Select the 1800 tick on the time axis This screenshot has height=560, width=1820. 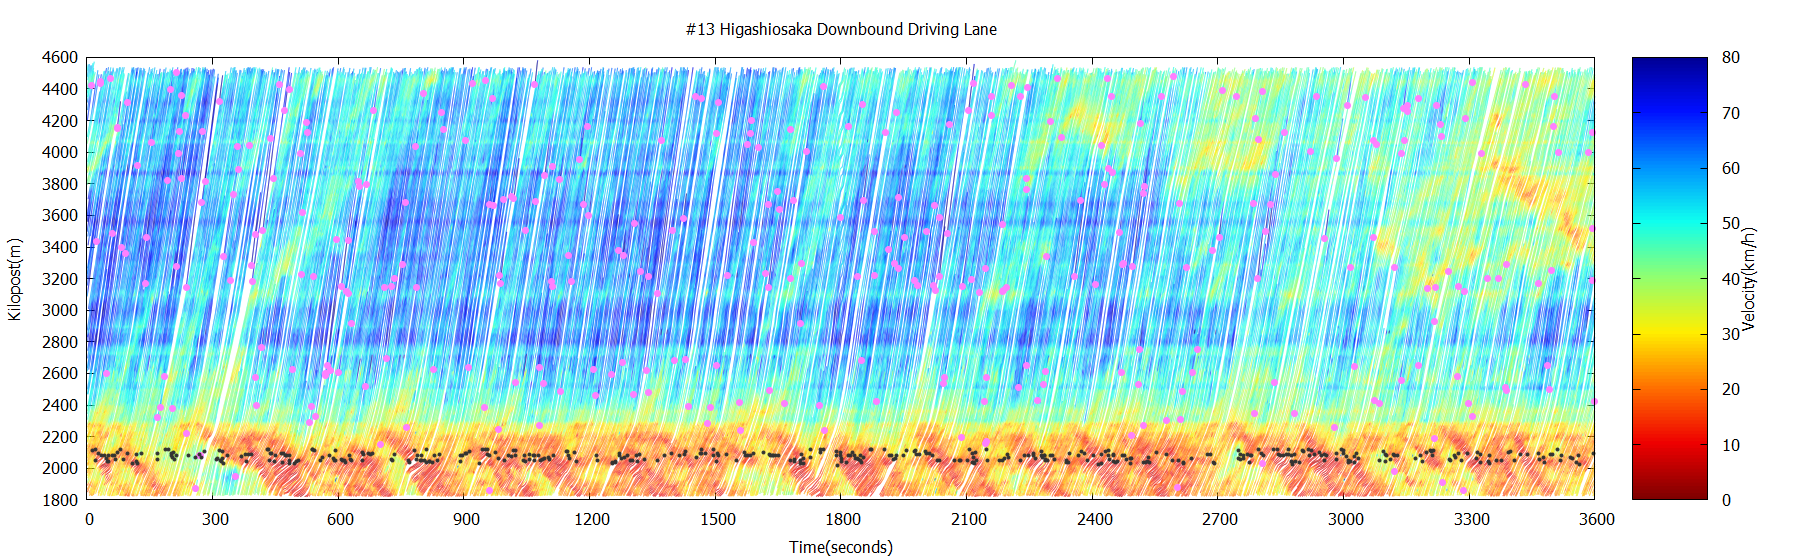pyautogui.click(x=842, y=519)
